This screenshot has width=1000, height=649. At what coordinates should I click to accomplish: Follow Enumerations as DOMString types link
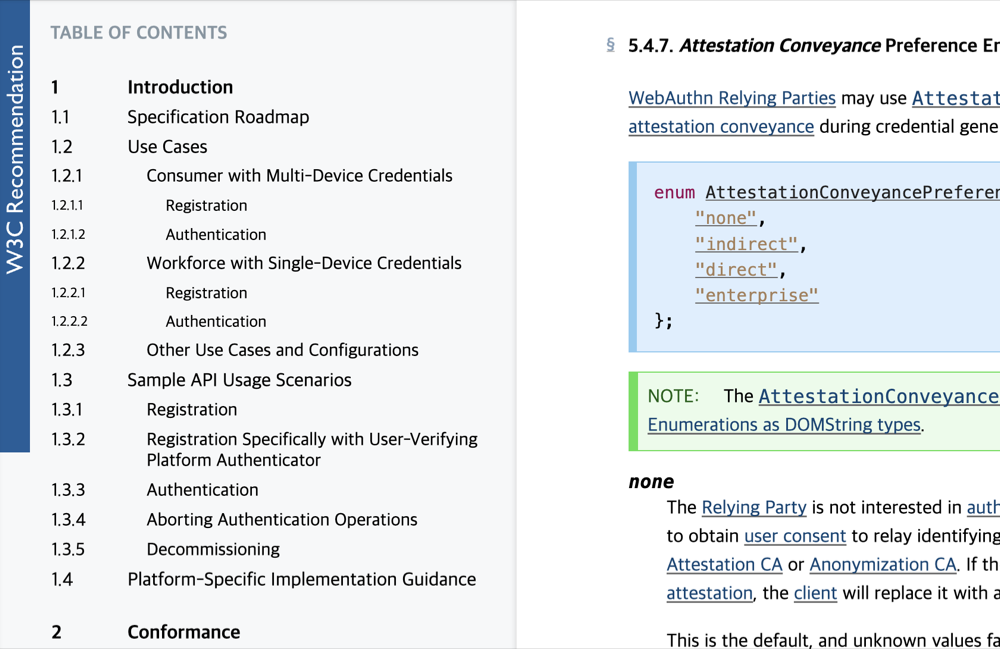click(x=784, y=425)
